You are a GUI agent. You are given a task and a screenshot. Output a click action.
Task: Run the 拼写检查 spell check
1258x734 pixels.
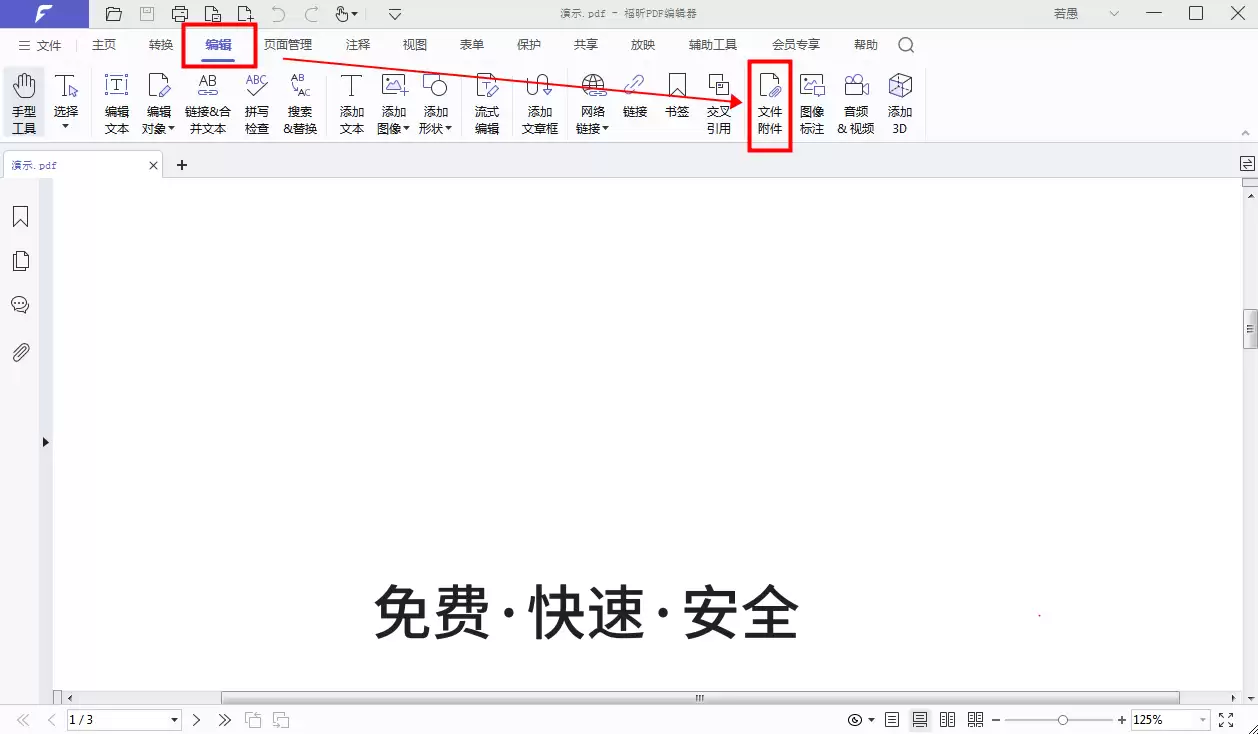(x=257, y=103)
